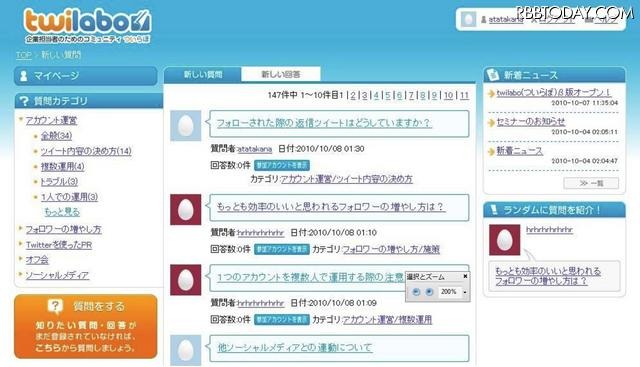Image resolution: width=640 pixels, height=367 pixels.
Task: Open question 1つのアカウントを複数人で運用する際の注意
Action: [x=310, y=277]
